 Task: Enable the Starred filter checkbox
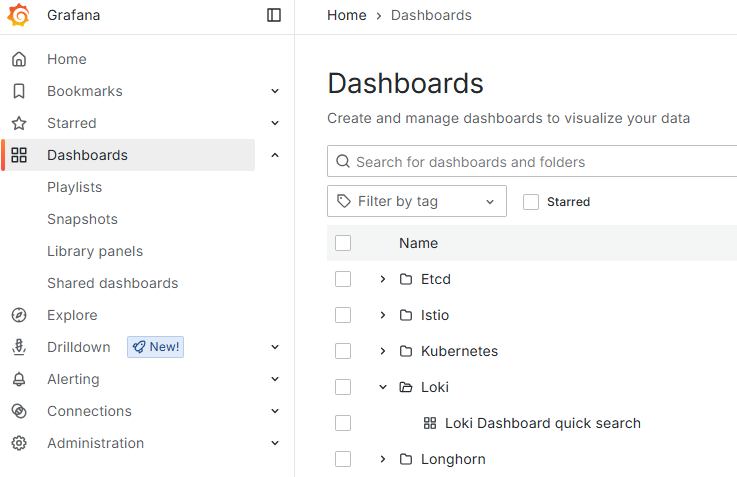[531, 202]
